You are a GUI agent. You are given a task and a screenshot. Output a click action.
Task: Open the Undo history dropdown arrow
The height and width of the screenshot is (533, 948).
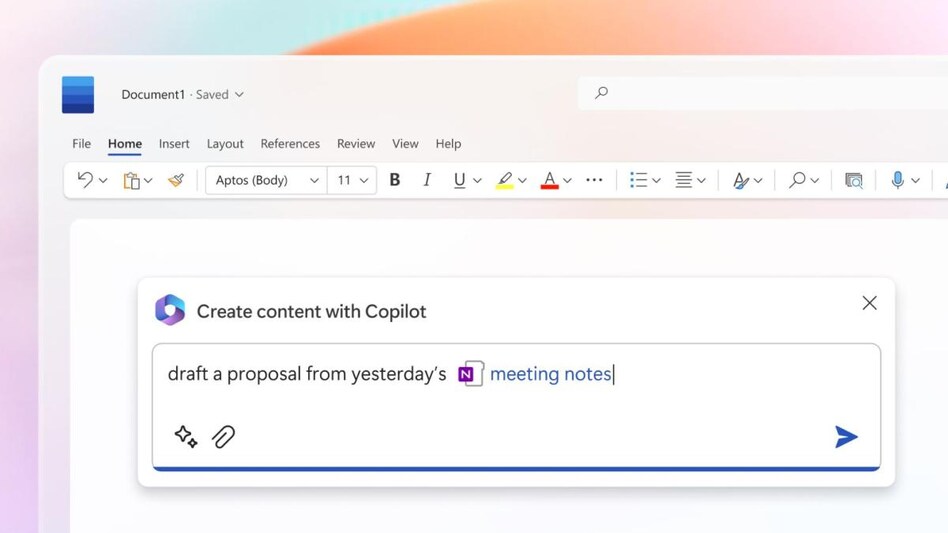click(x=103, y=180)
